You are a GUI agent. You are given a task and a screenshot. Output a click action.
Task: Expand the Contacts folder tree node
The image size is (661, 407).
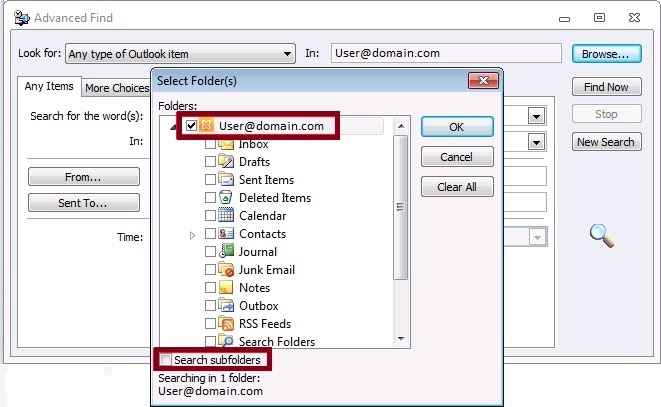coord(192,235)
